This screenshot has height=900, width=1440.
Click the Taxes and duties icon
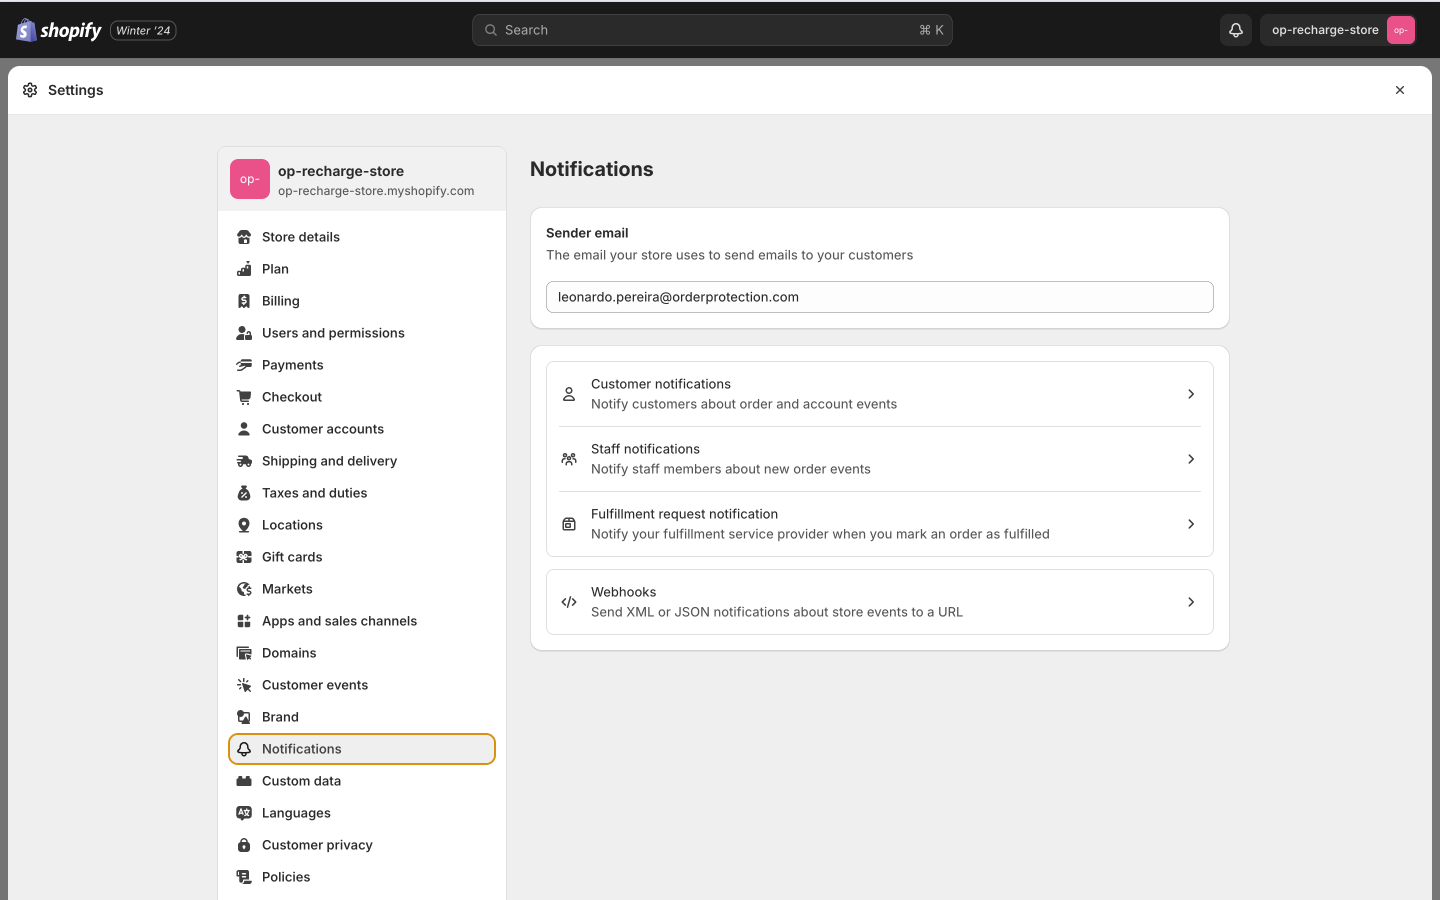pos(244,493)
